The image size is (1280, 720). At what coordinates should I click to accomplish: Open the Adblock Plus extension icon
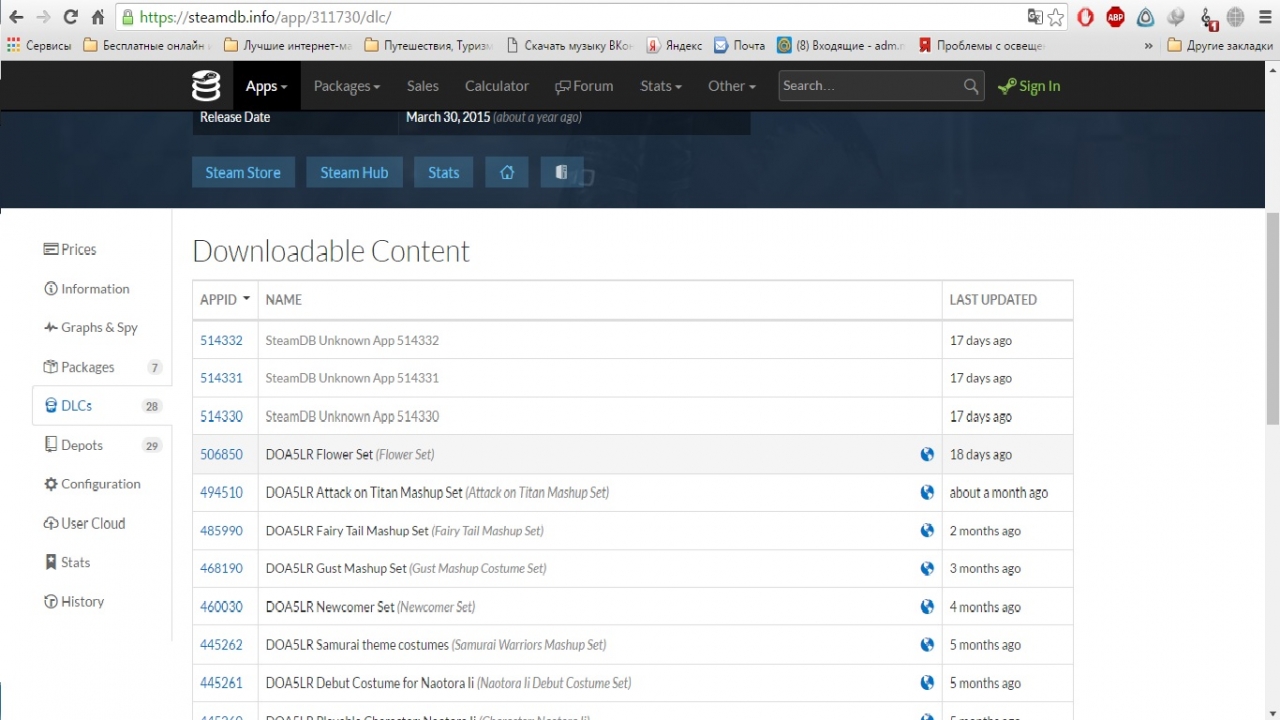point(1115,17)
